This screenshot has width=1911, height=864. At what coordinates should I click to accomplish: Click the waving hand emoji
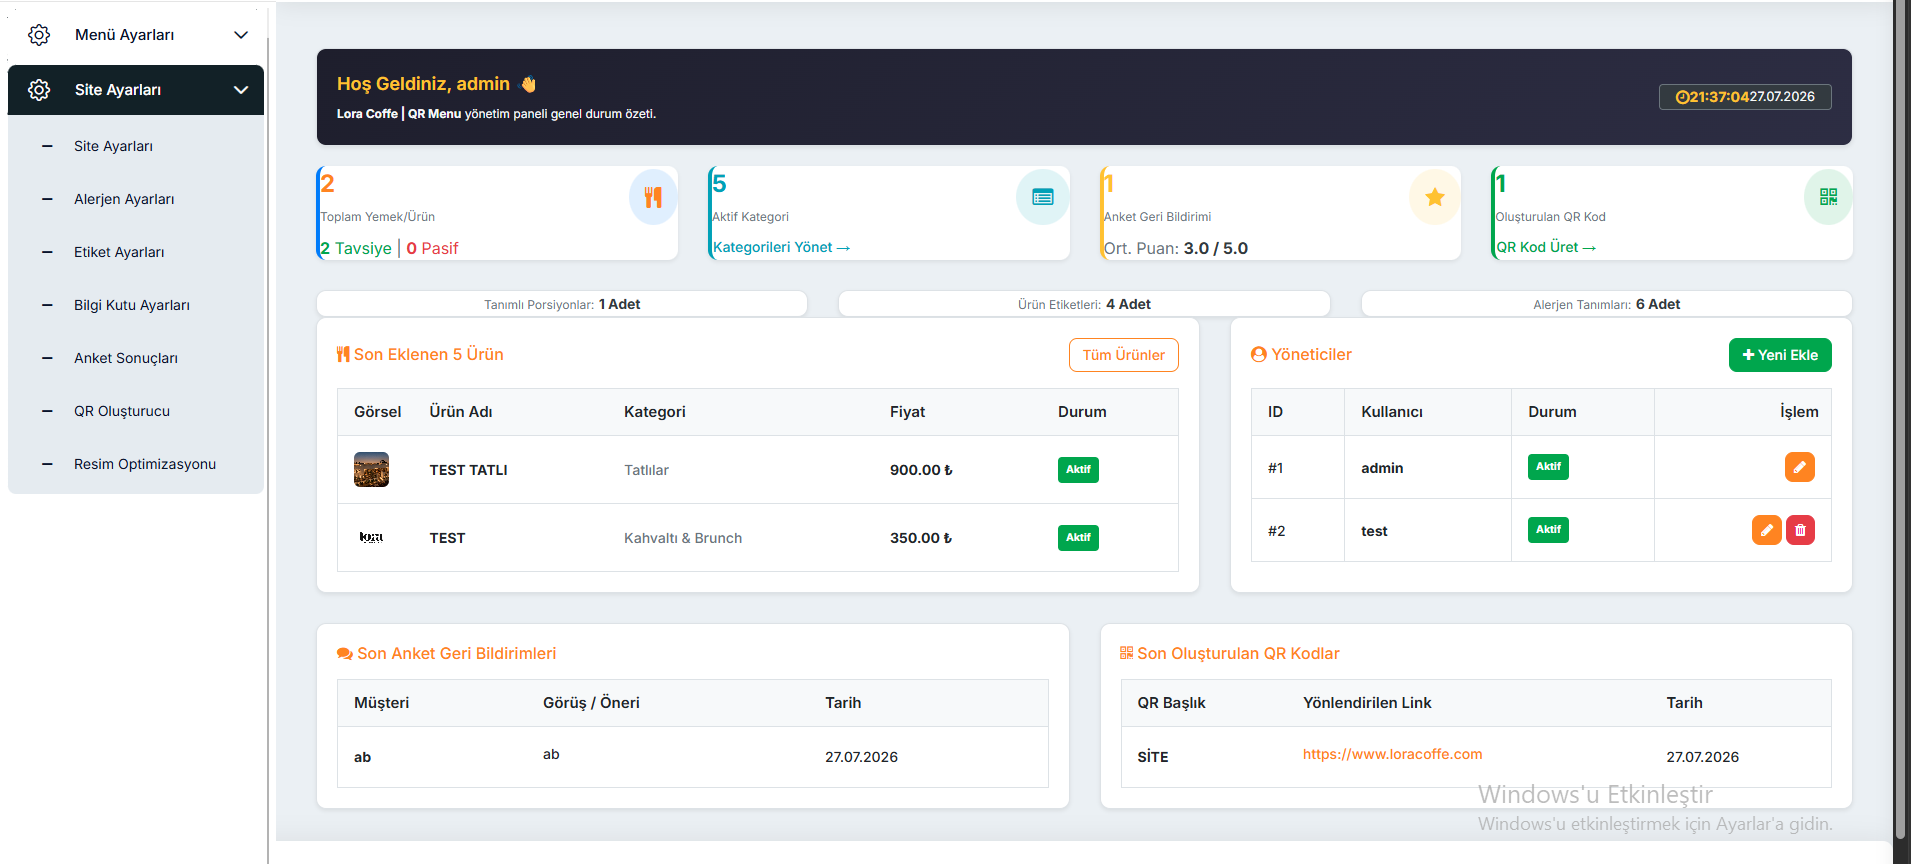(529, 84)
